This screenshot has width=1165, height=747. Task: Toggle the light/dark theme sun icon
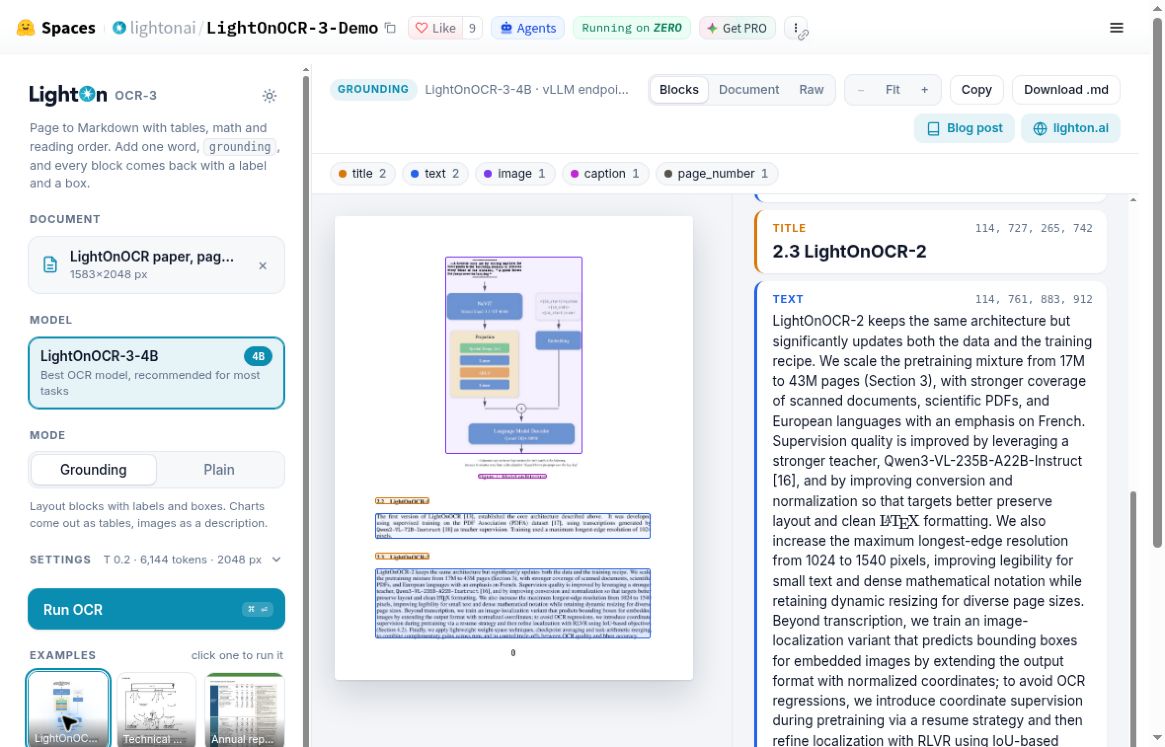[x=270, y=96]
